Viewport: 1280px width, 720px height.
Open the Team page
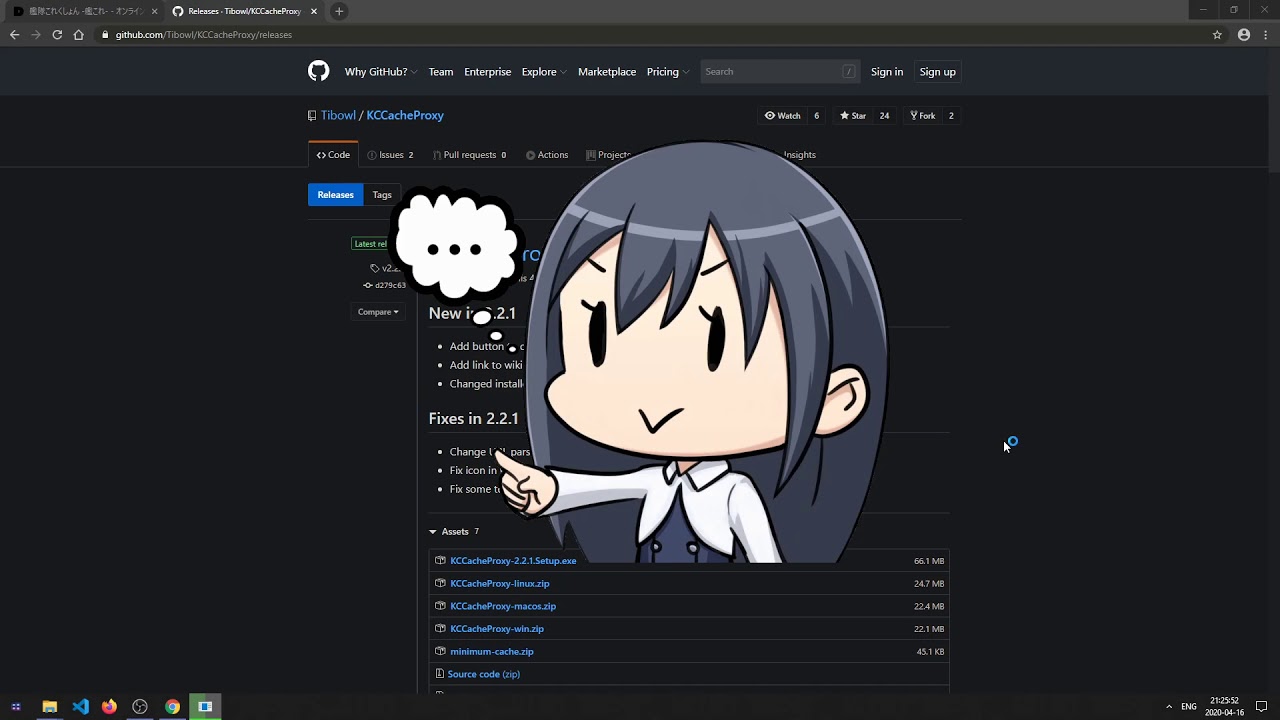(441, 72)
